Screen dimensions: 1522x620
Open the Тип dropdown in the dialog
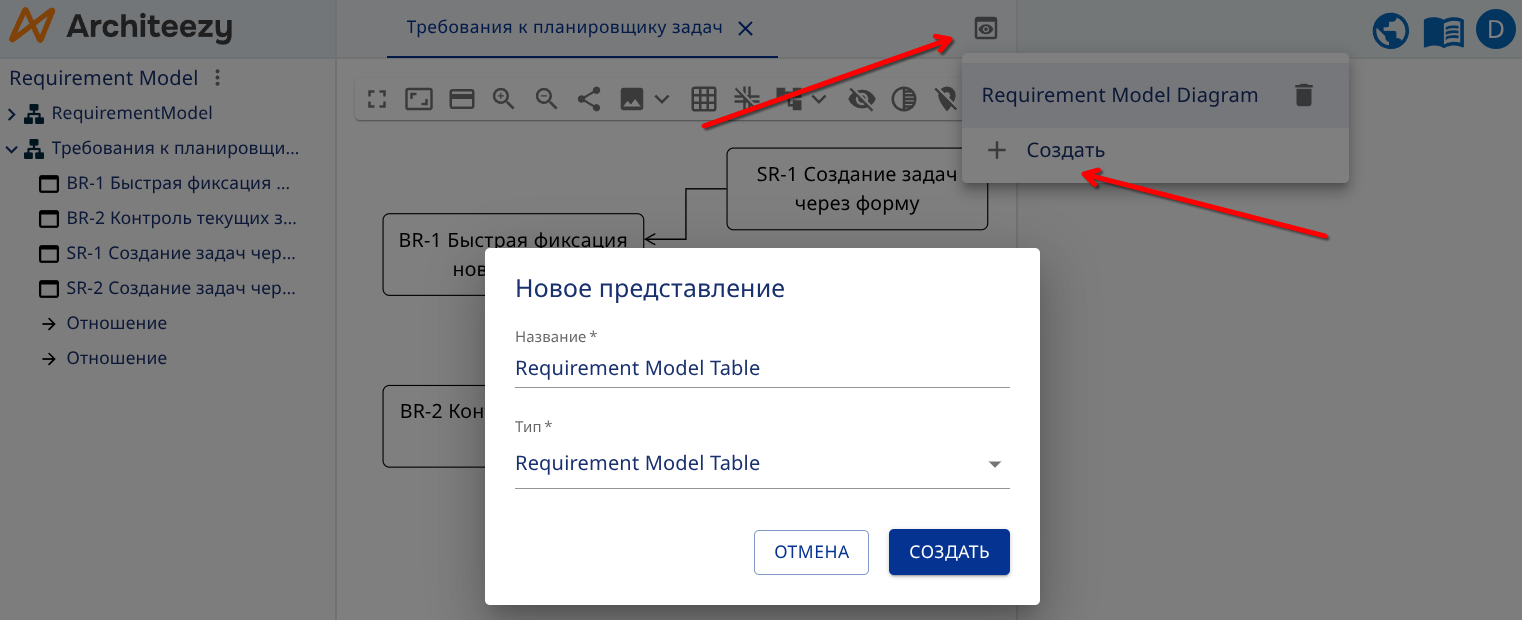(x=994, y=463)
